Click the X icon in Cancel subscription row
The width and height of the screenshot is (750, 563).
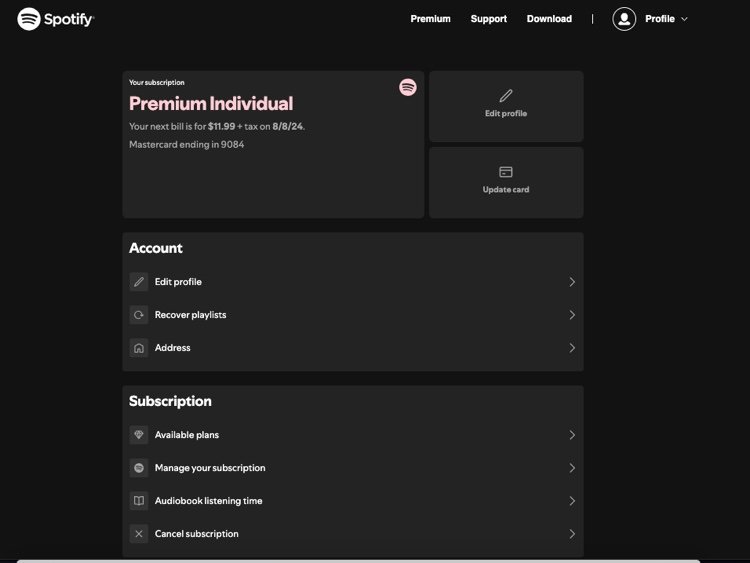pyautogui.click(x=139, y=534)
